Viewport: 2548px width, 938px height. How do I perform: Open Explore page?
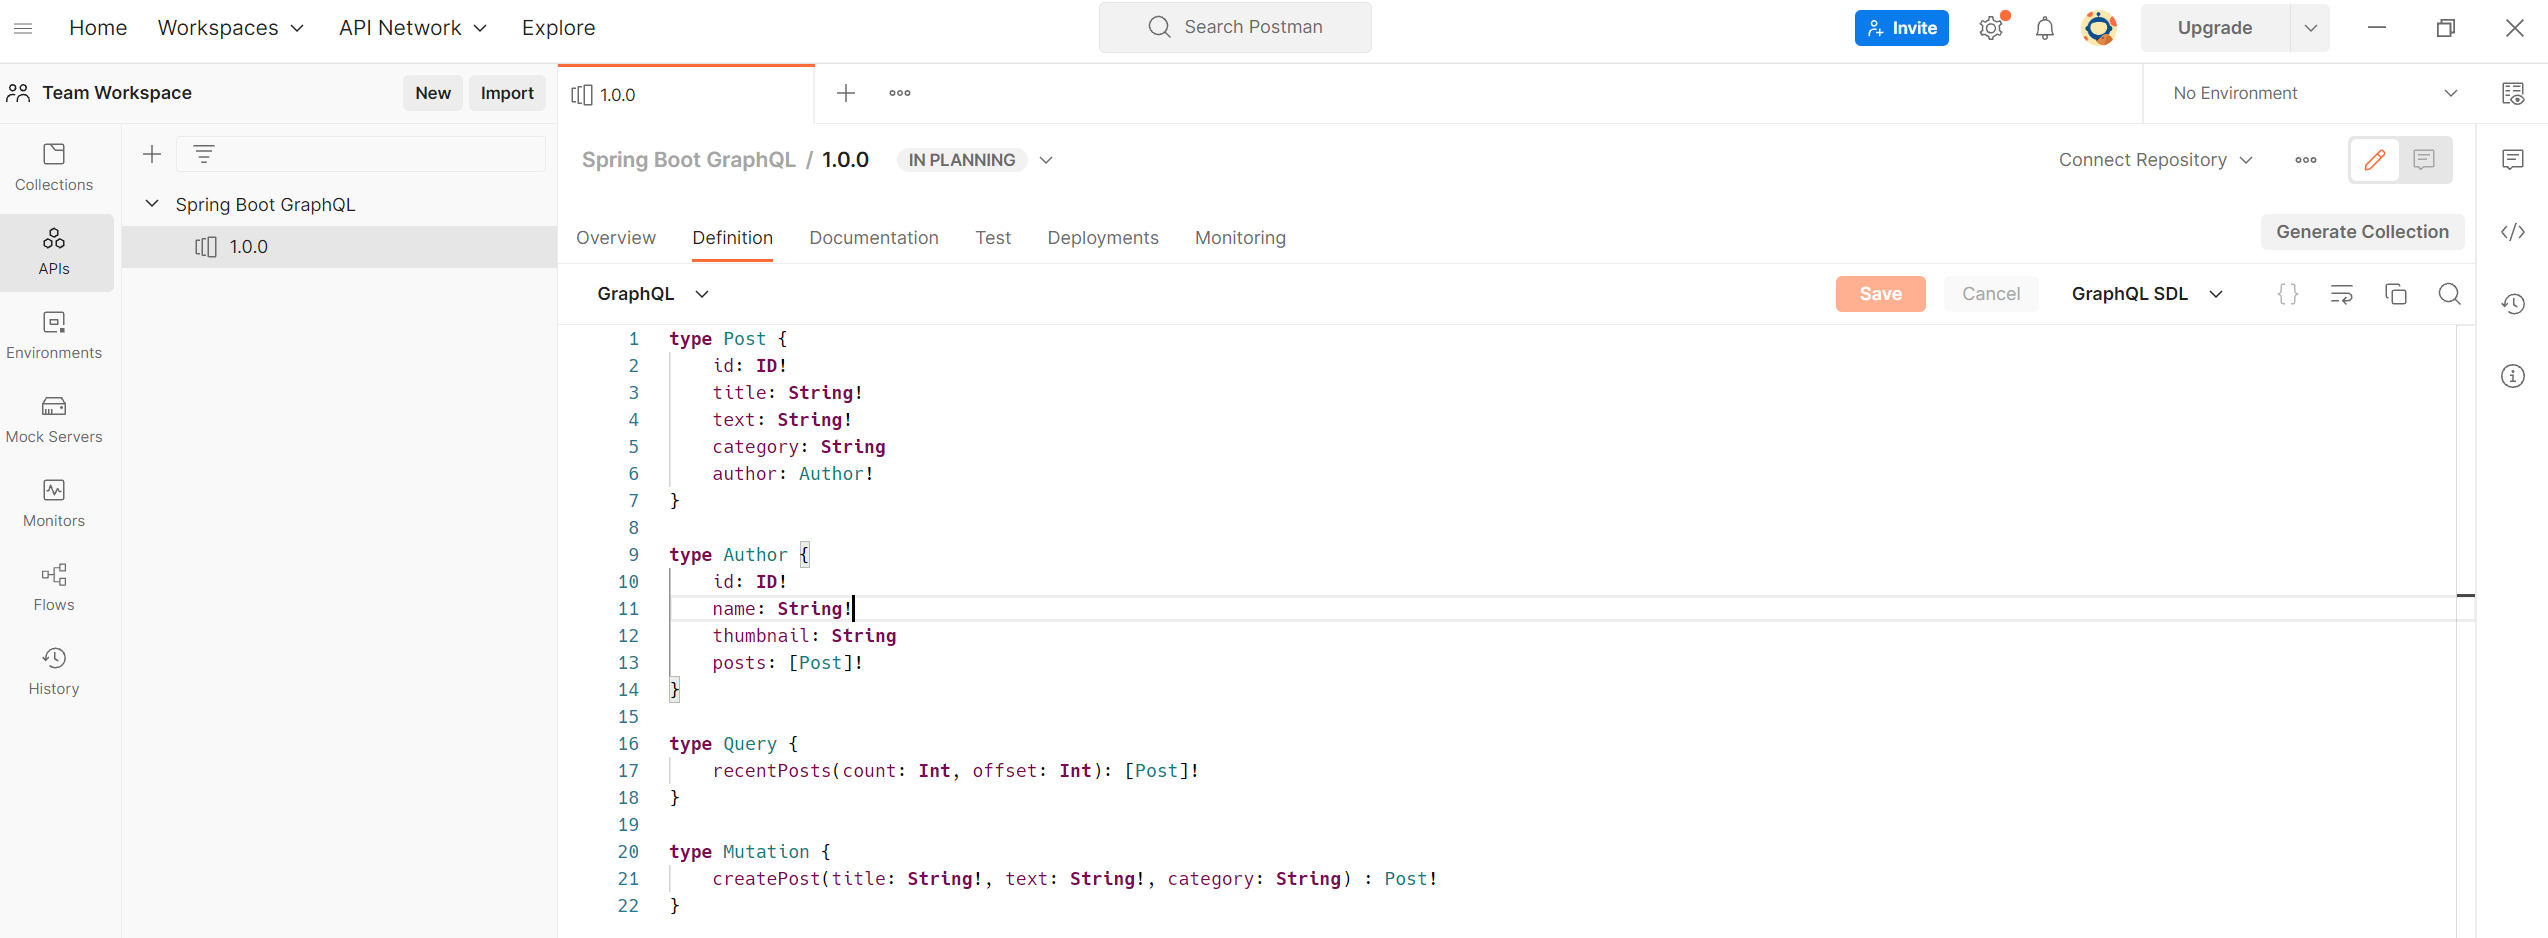pyautogui.click(x=558, y=28)
